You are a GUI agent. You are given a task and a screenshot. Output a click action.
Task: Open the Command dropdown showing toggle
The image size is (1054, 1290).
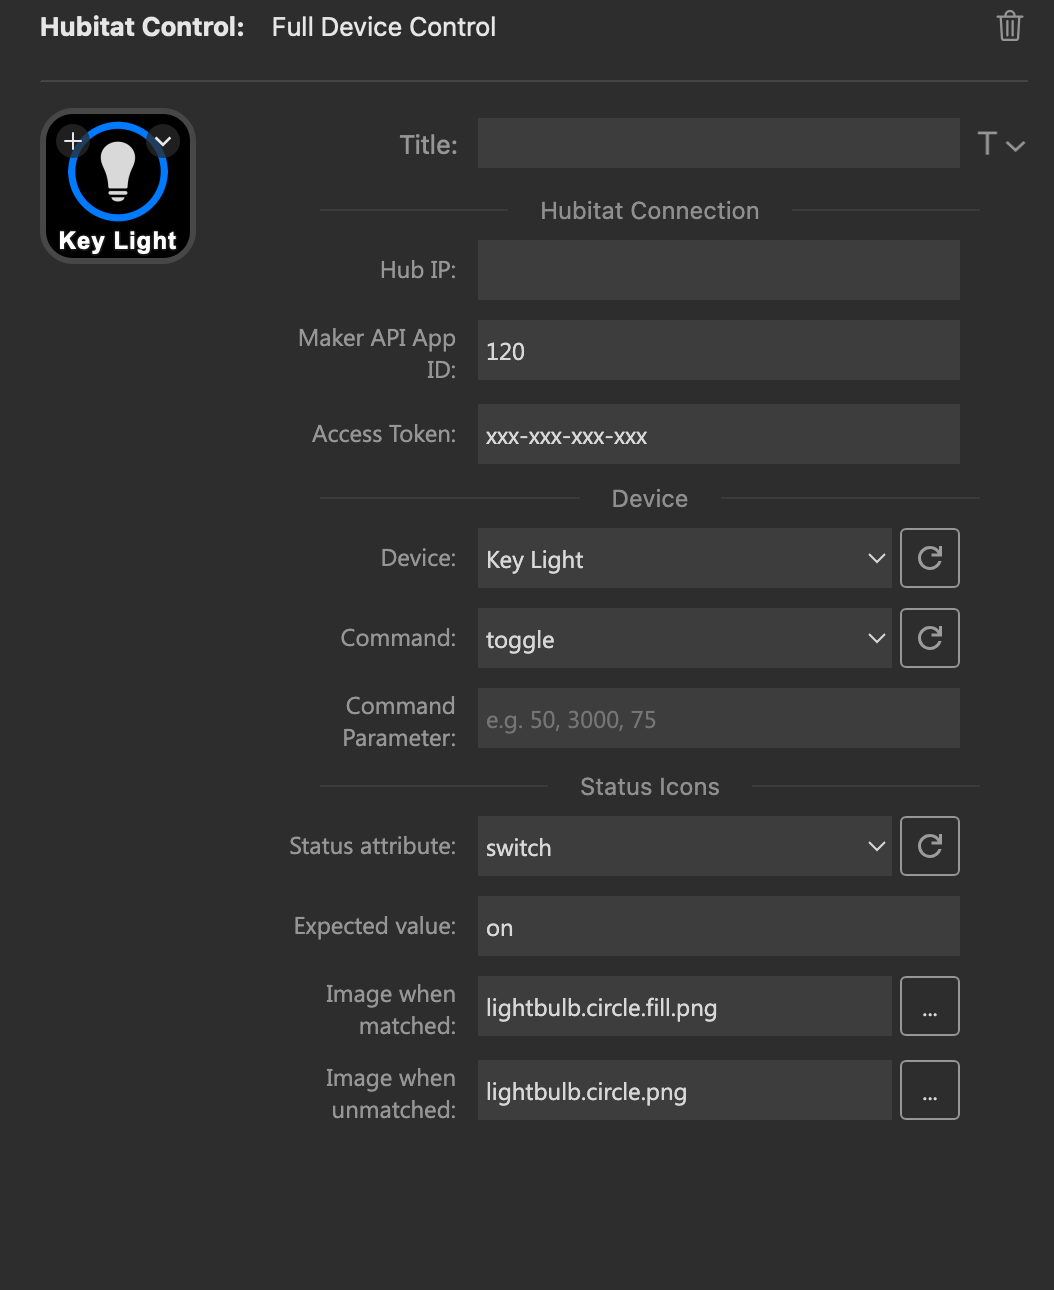684,638
